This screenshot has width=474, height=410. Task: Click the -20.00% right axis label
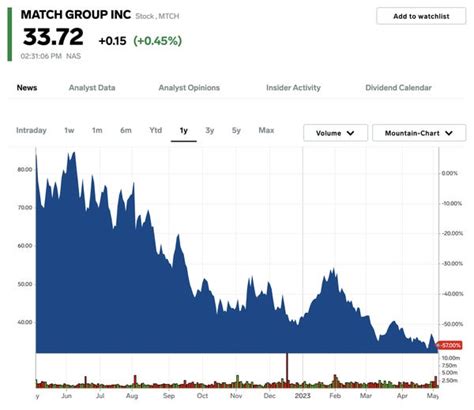point(452,233)
